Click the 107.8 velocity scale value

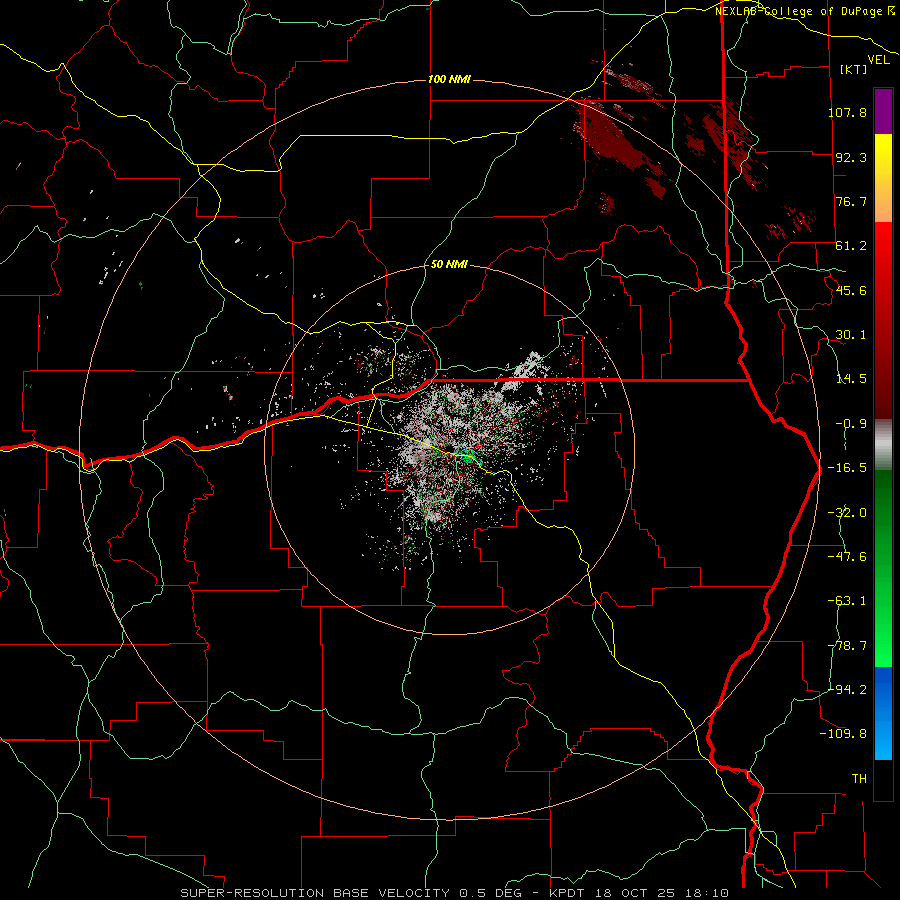coord(847,112)
